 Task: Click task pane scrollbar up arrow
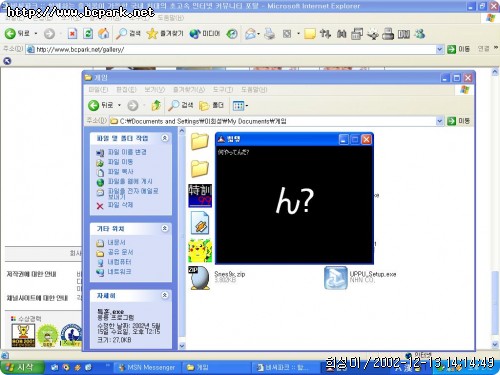[x=182, y=131]
